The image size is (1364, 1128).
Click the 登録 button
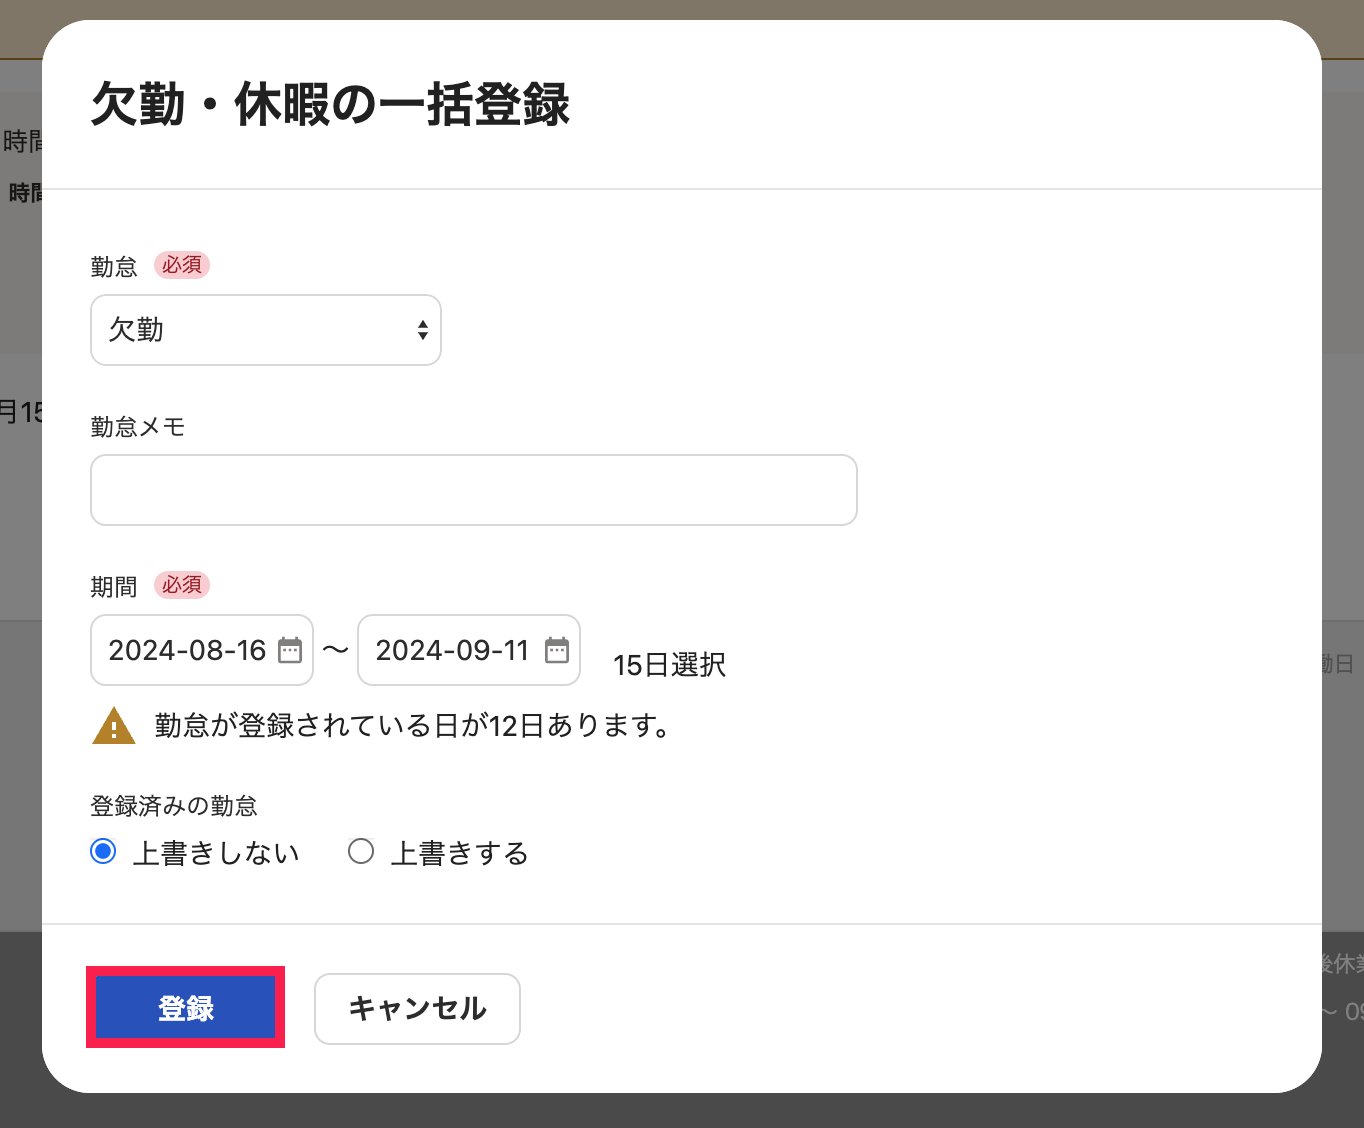pyautogui.click(x=186, y=1008)
